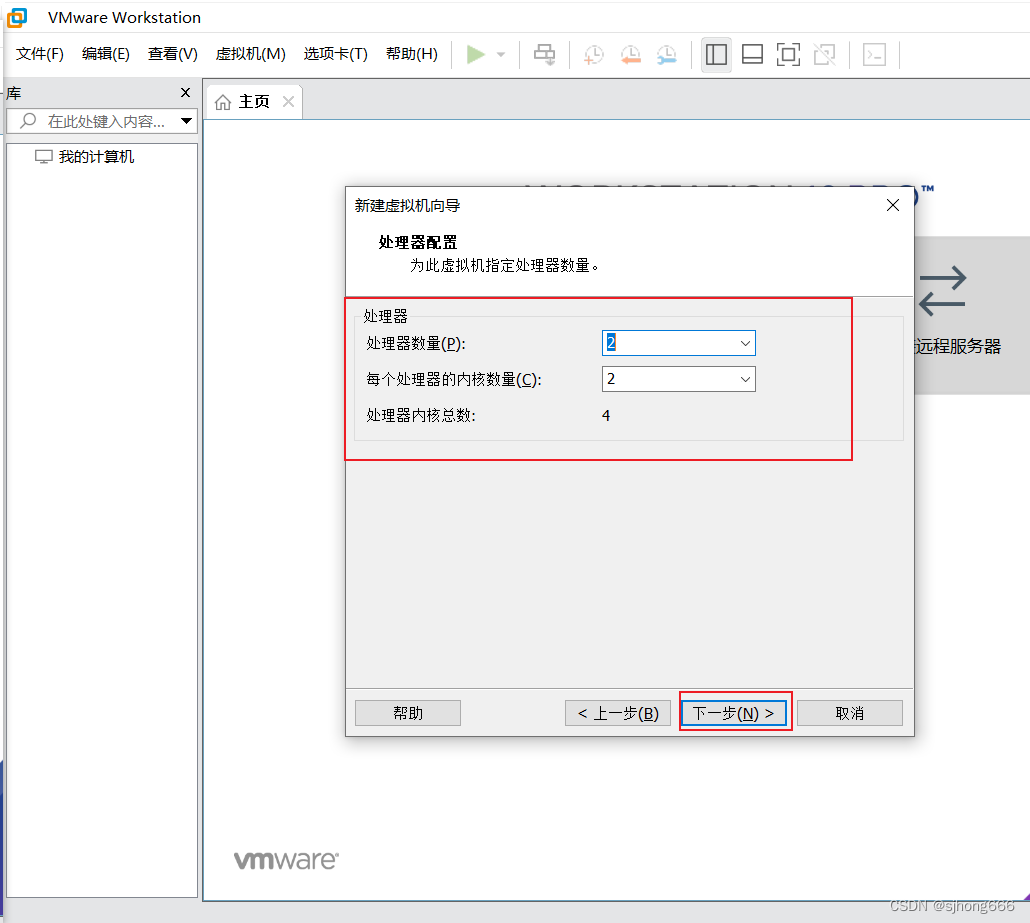Screen dimensions: 1030x923
Task: Close the 主页 tab
Action: [288, 102]
